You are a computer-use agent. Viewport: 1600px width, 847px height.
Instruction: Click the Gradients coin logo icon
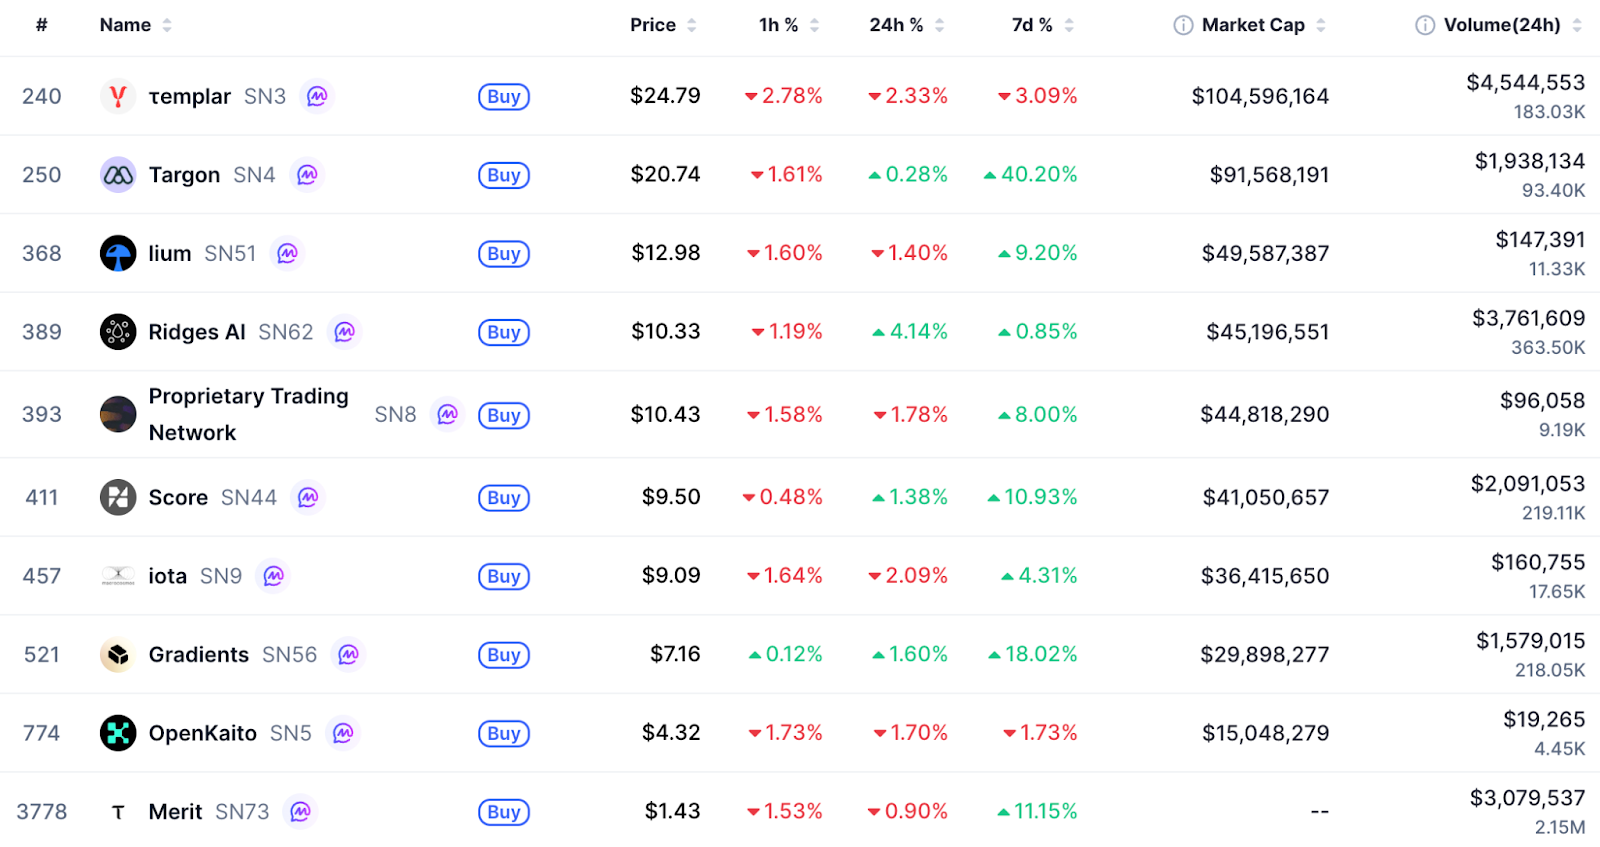click(x=118, y=655)
